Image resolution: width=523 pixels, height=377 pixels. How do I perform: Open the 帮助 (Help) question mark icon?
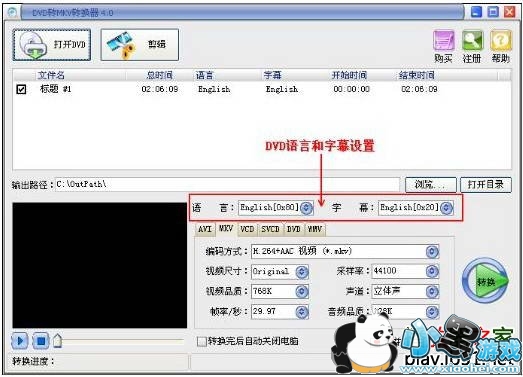coord(501,41)
